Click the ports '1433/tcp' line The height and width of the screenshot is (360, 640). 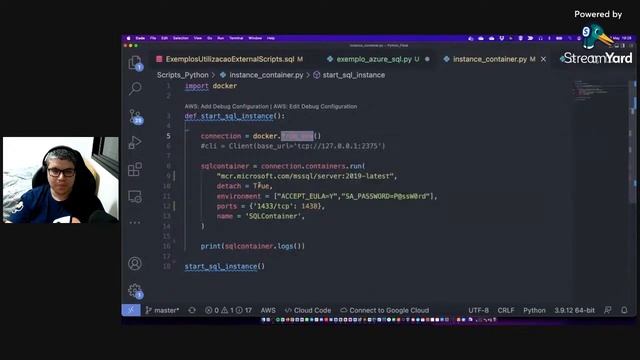click(x=271, y=206)
